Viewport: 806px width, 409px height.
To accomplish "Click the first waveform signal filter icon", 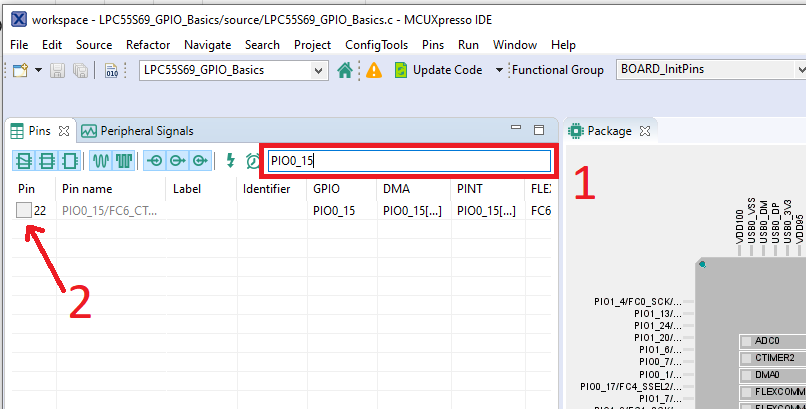I will pos(101,160).
